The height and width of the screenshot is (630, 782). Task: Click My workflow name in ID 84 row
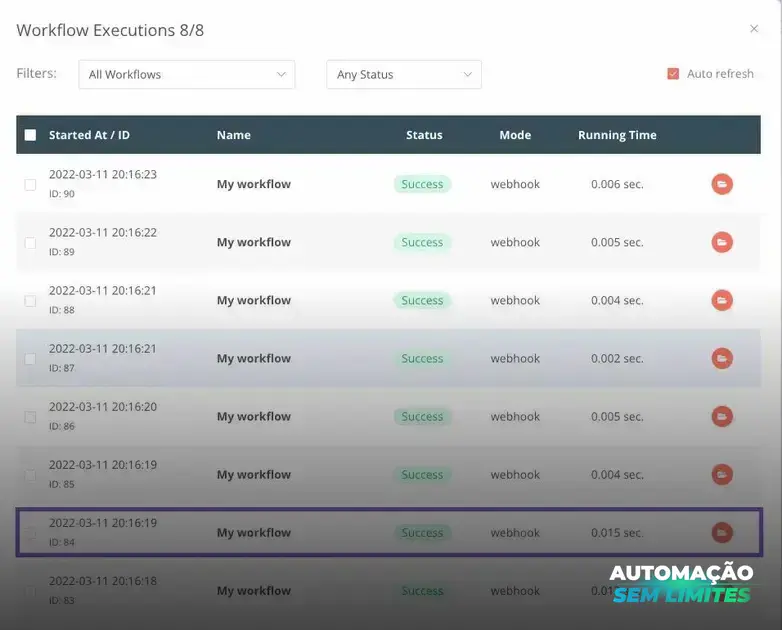[x=253, y=533]
